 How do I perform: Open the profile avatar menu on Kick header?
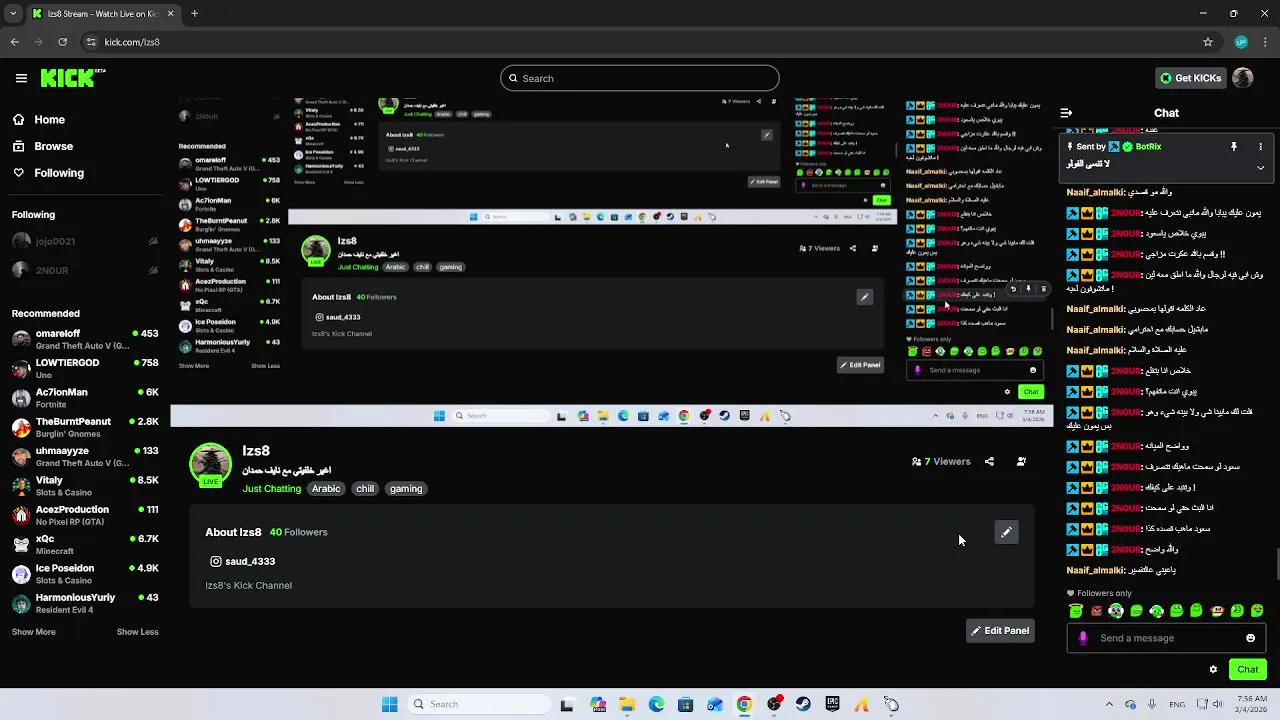[x=1243, y=78]
